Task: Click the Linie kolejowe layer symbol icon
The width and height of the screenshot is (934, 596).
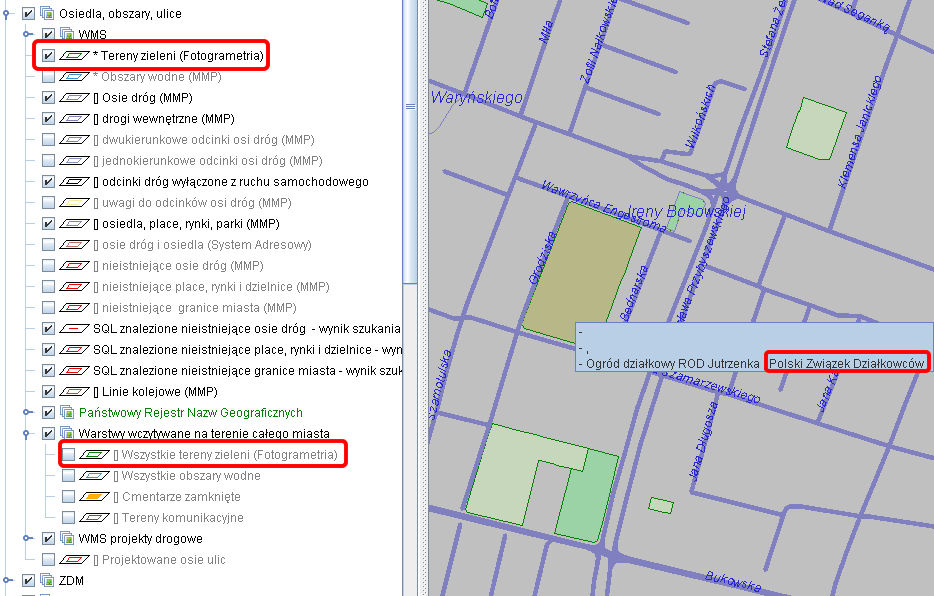Action: pyautogui.click(x=75, y=392)
